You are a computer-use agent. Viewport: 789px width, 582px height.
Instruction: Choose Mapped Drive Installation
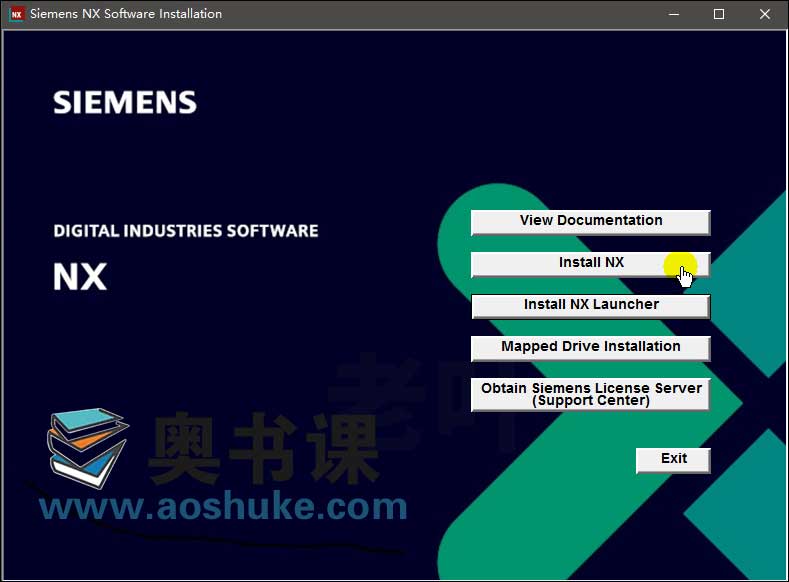(590, 348)
